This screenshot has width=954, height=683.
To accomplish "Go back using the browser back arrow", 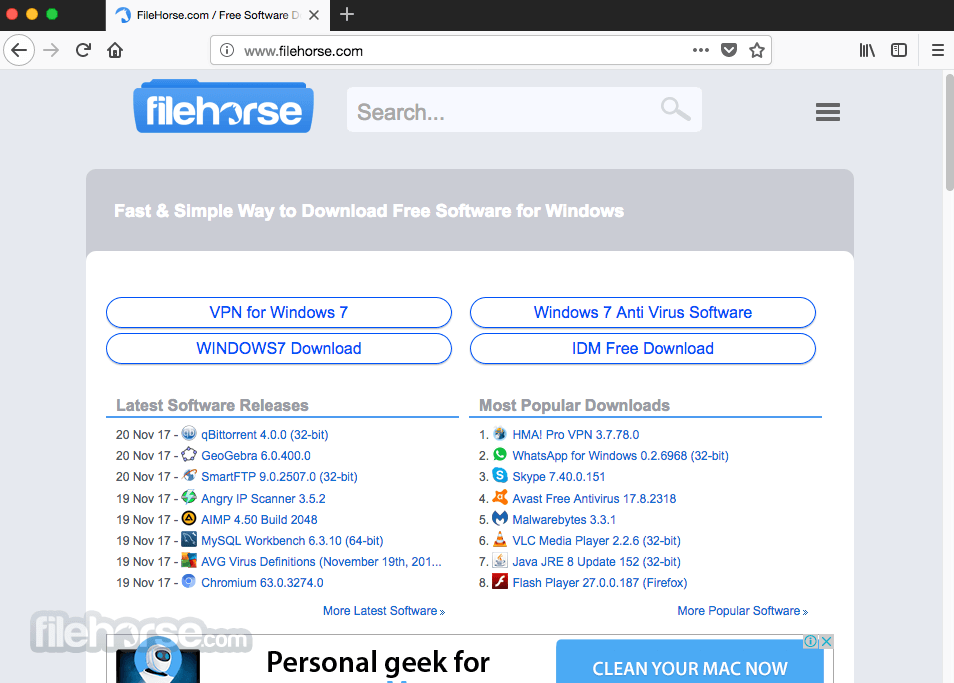I will point(19,50).
